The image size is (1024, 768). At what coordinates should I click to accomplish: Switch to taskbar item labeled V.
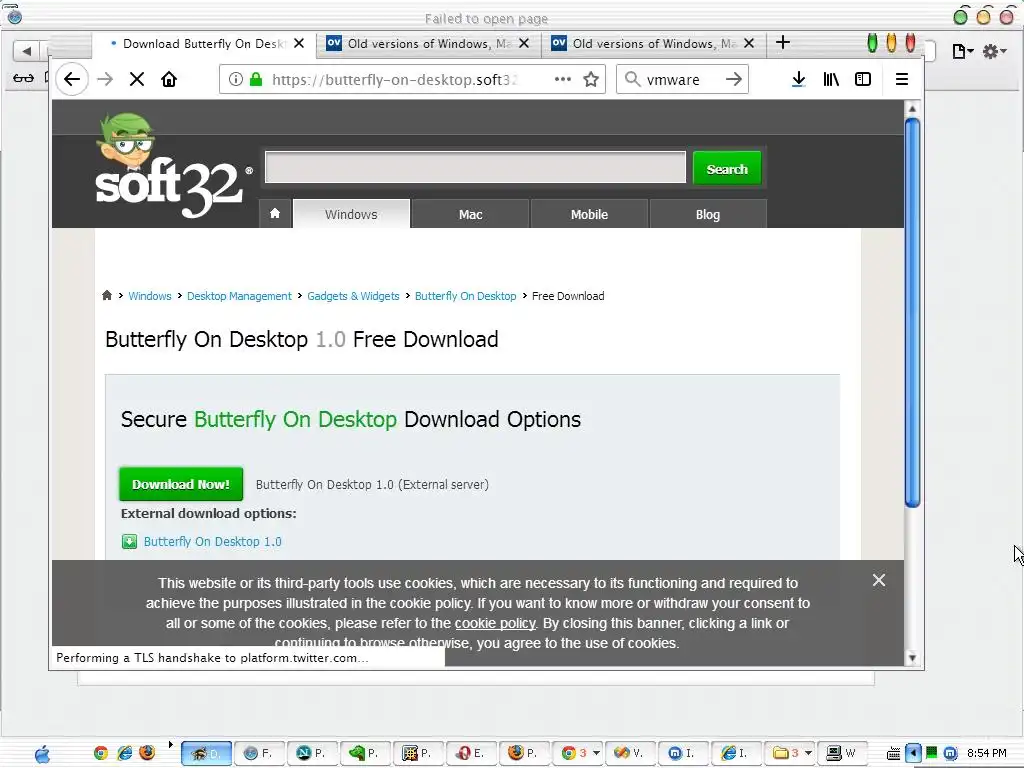pos(630,753)
